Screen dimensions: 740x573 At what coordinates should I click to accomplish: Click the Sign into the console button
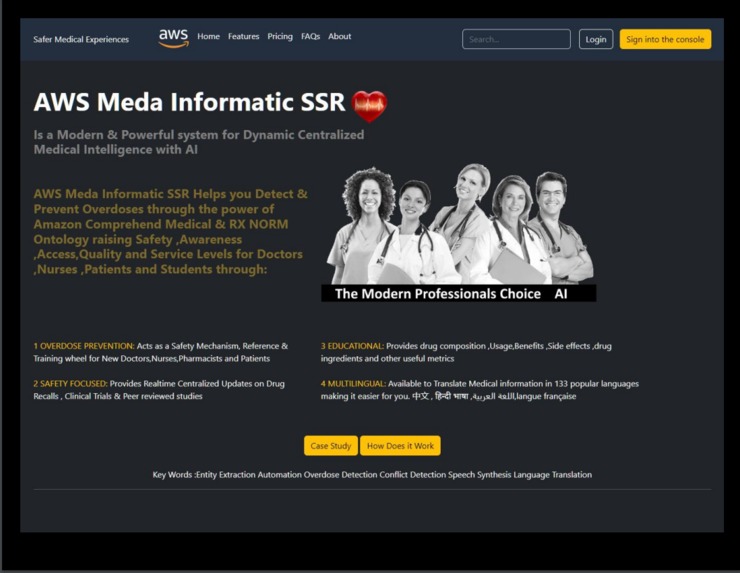(x=665, y=39)
